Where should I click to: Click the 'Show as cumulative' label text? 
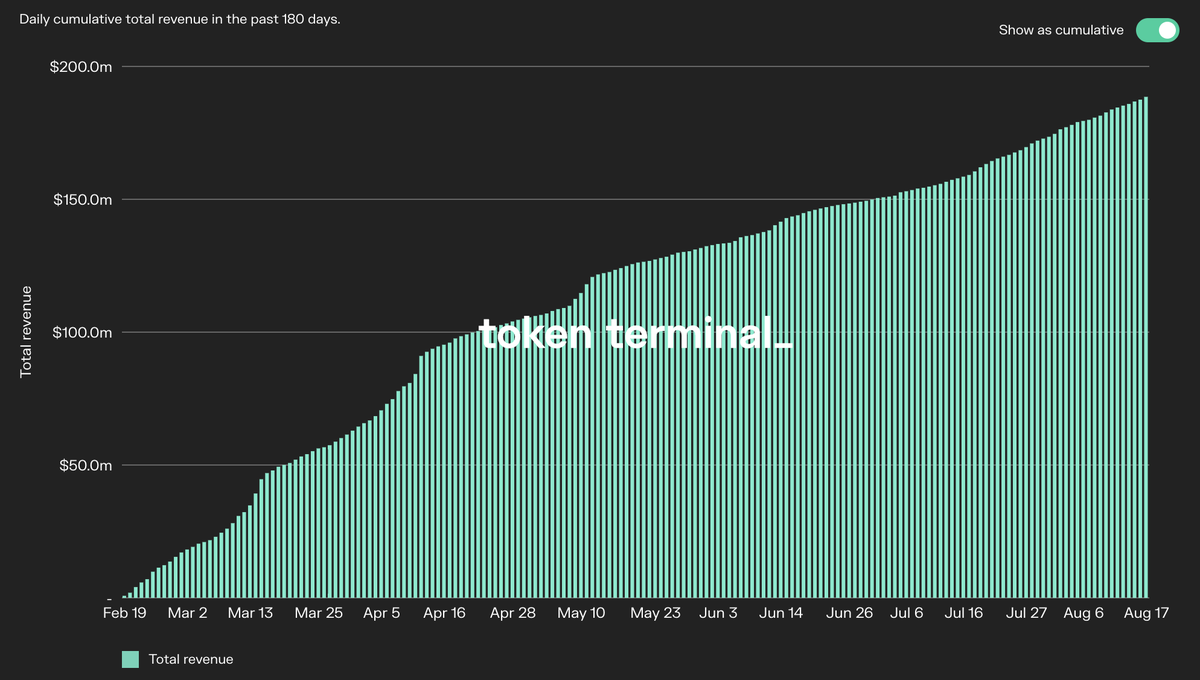coord(1061,30)
